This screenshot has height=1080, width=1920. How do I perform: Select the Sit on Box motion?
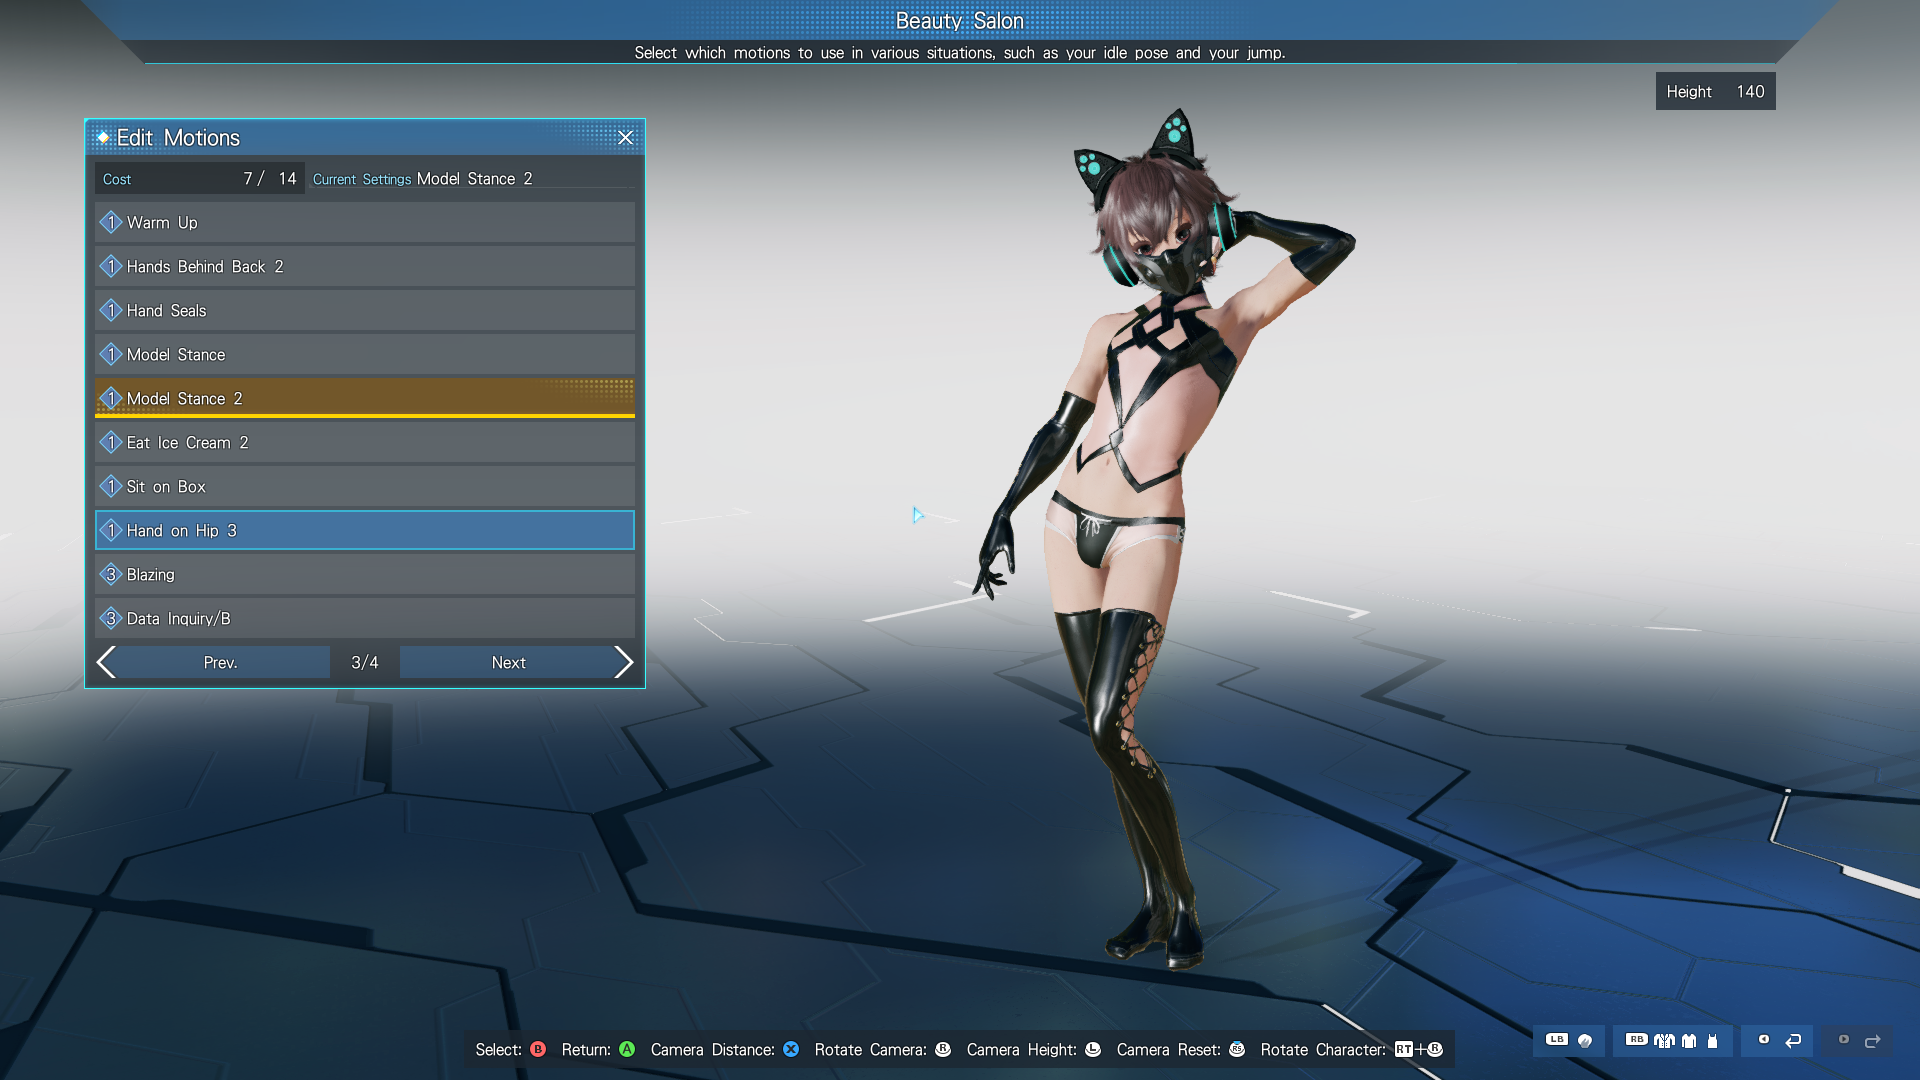(365, 486)
